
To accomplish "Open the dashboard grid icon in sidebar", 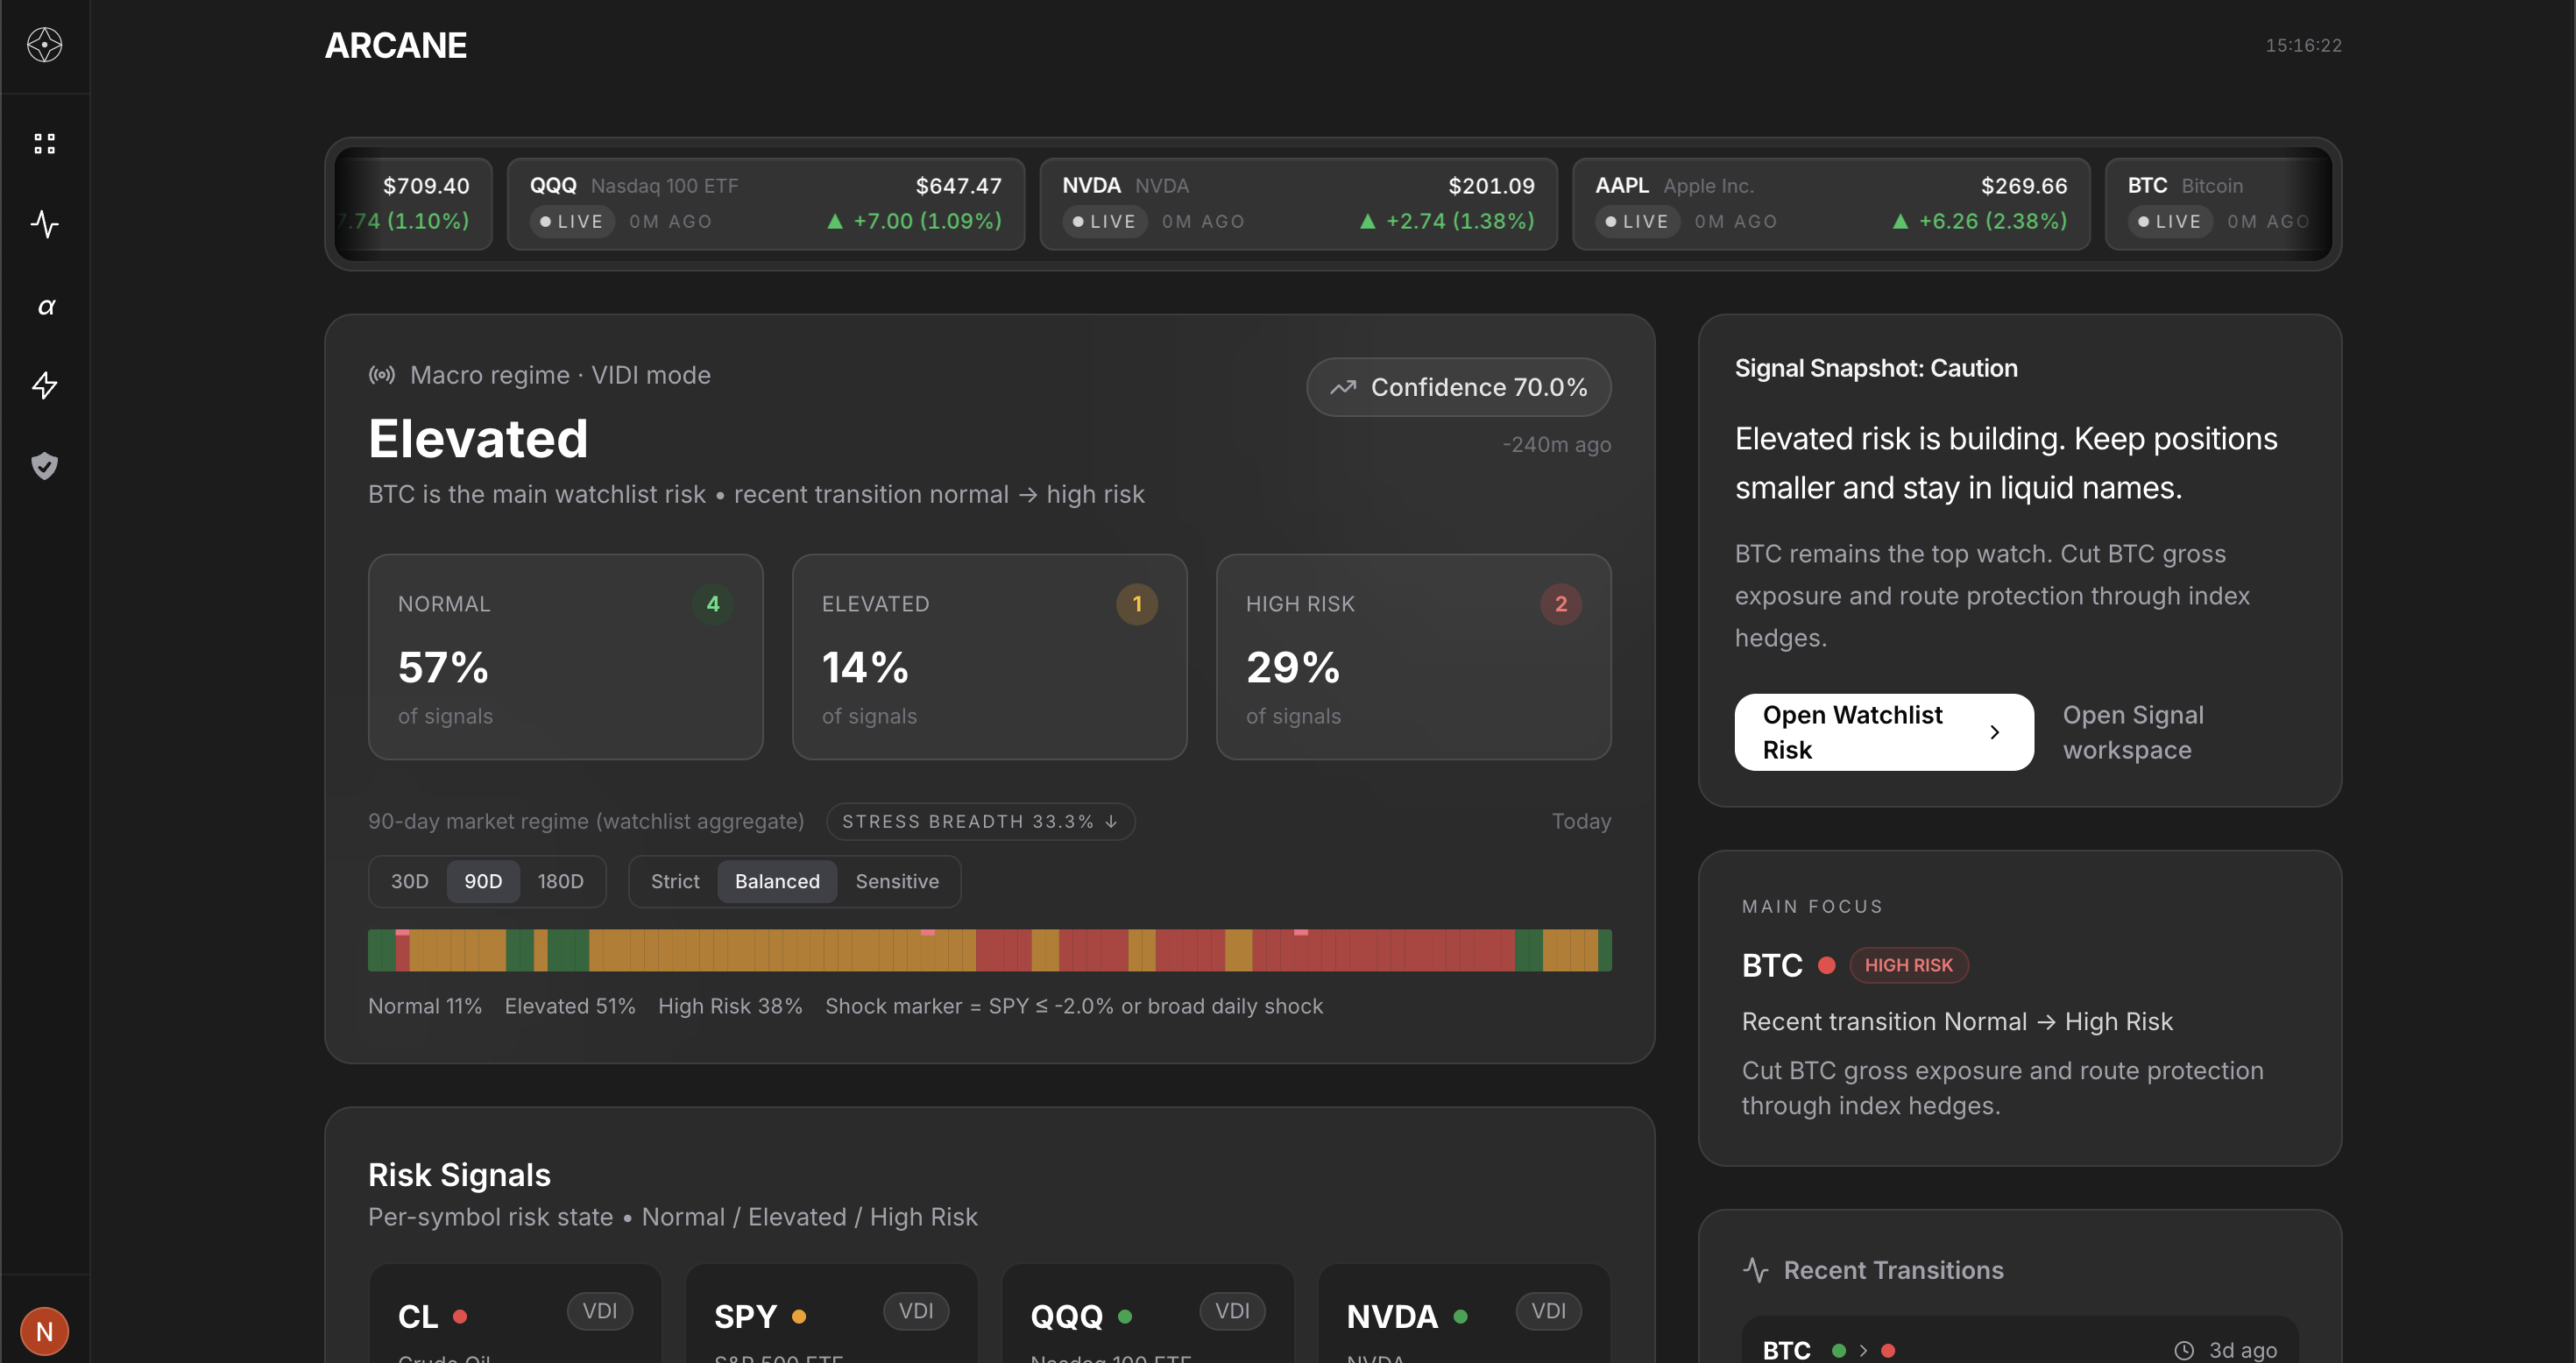I will tap(44, 144).
